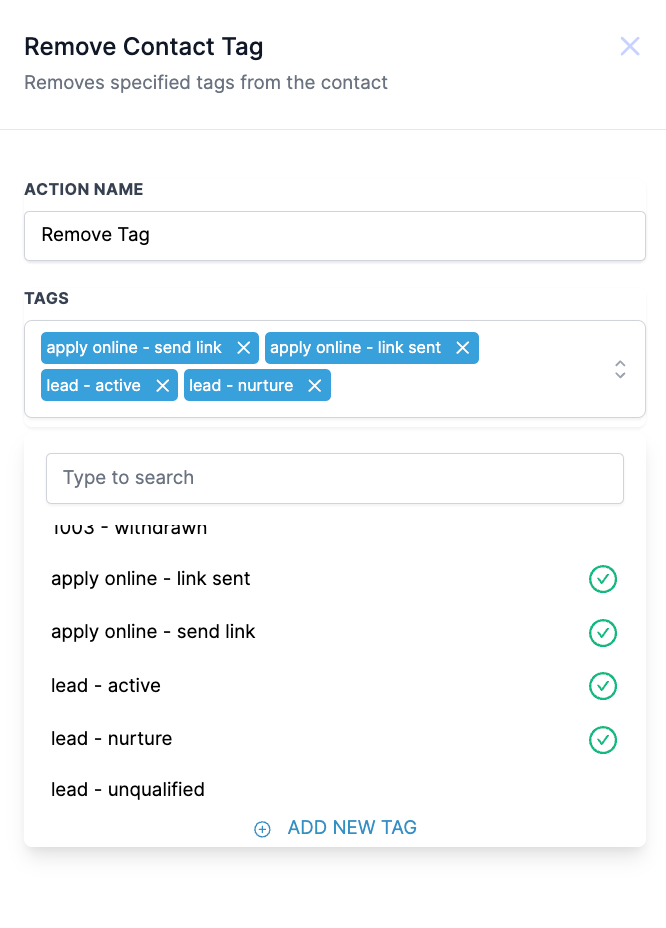The image size is (666, 928).
Task: Close the Remove Contact Tag panel
Action: tap(629, 46)
